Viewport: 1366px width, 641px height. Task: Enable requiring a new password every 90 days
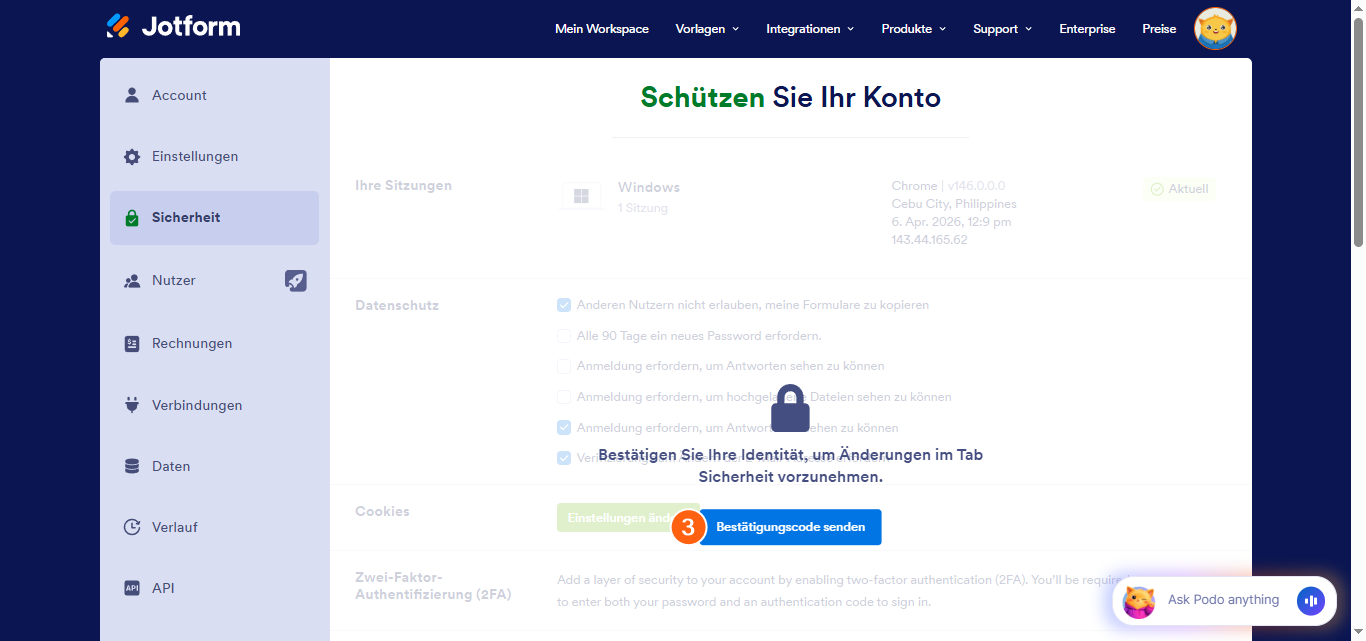click(564, 335)
